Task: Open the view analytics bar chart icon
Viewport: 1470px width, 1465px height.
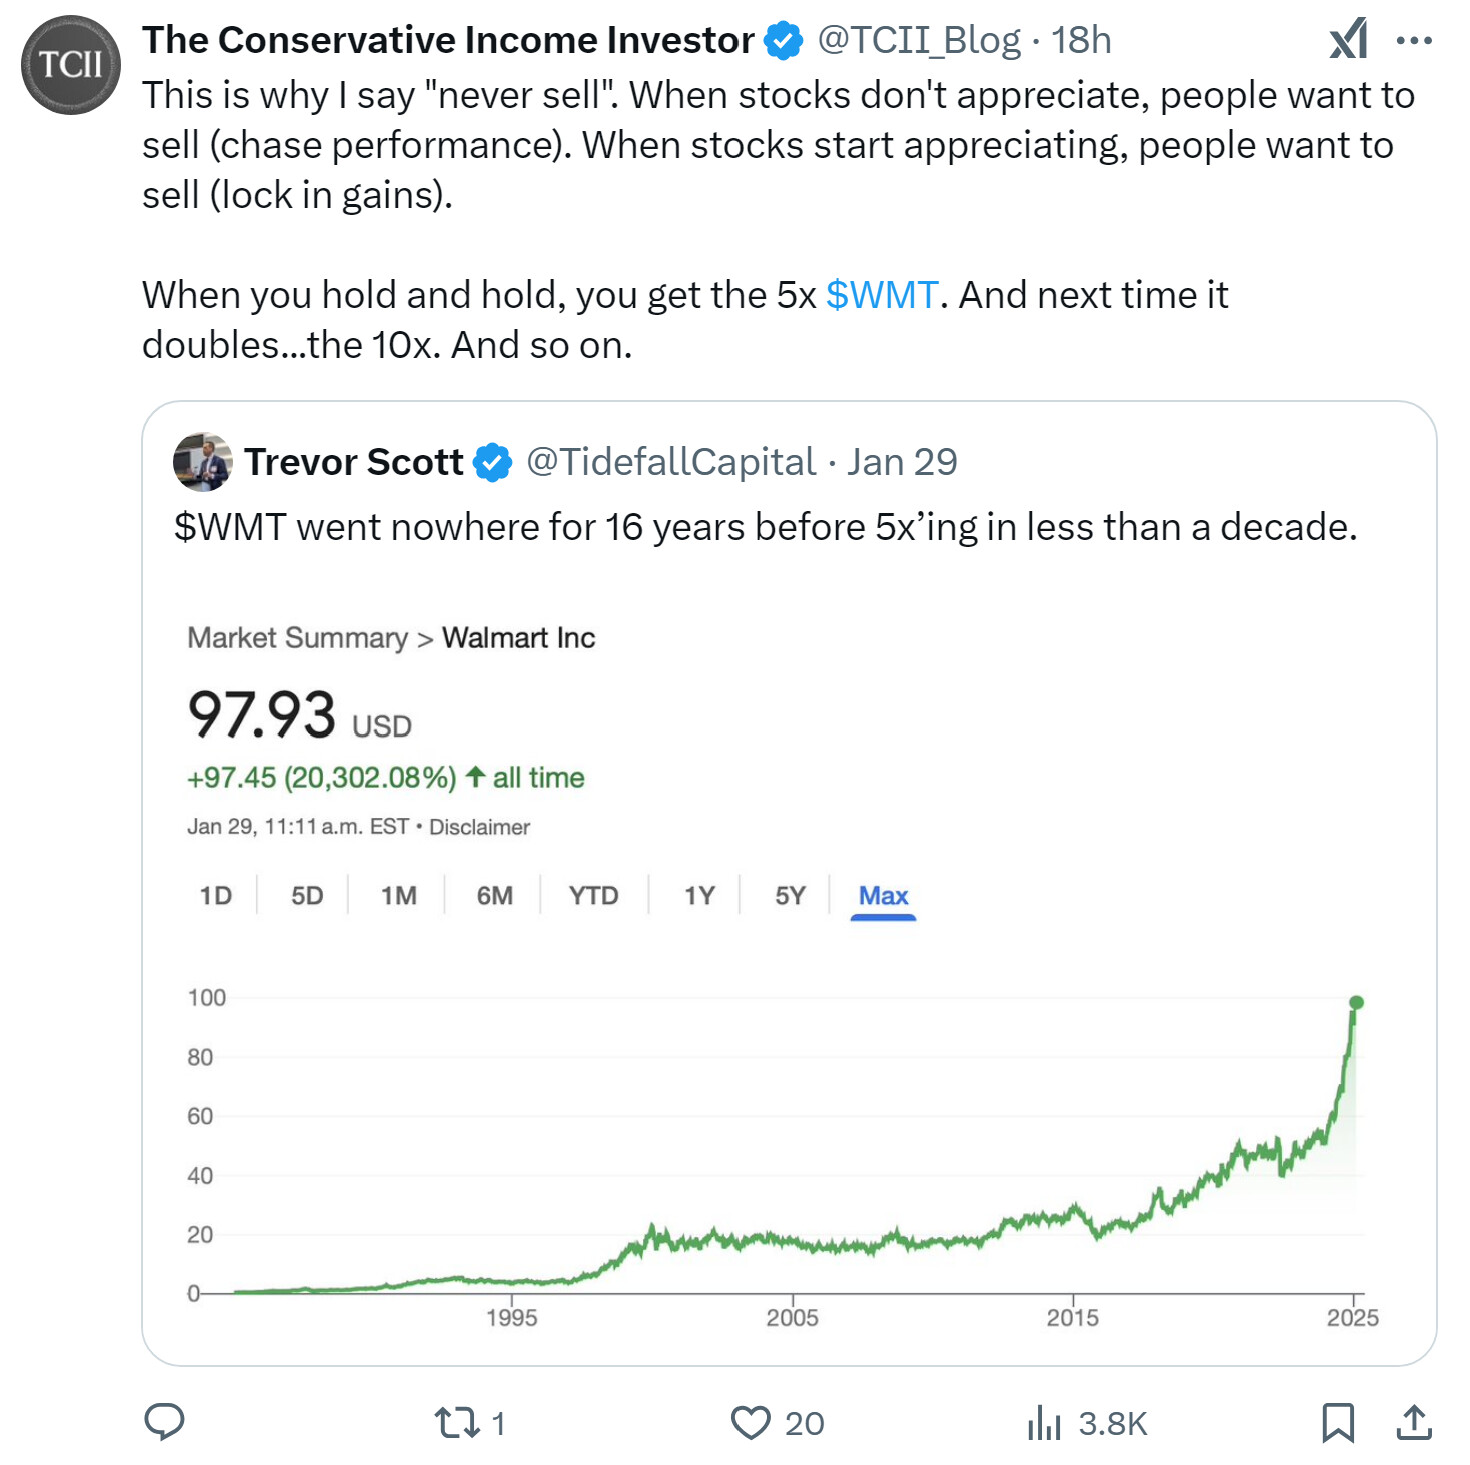Action: (1044, 1422)
